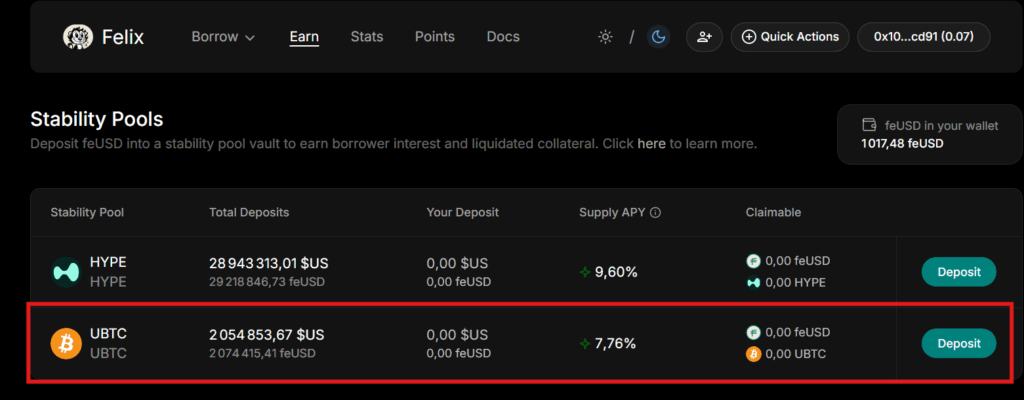Click the 7,76% APY value
The height and width of the screenshot is (400, 1024).
click(615, 343)
